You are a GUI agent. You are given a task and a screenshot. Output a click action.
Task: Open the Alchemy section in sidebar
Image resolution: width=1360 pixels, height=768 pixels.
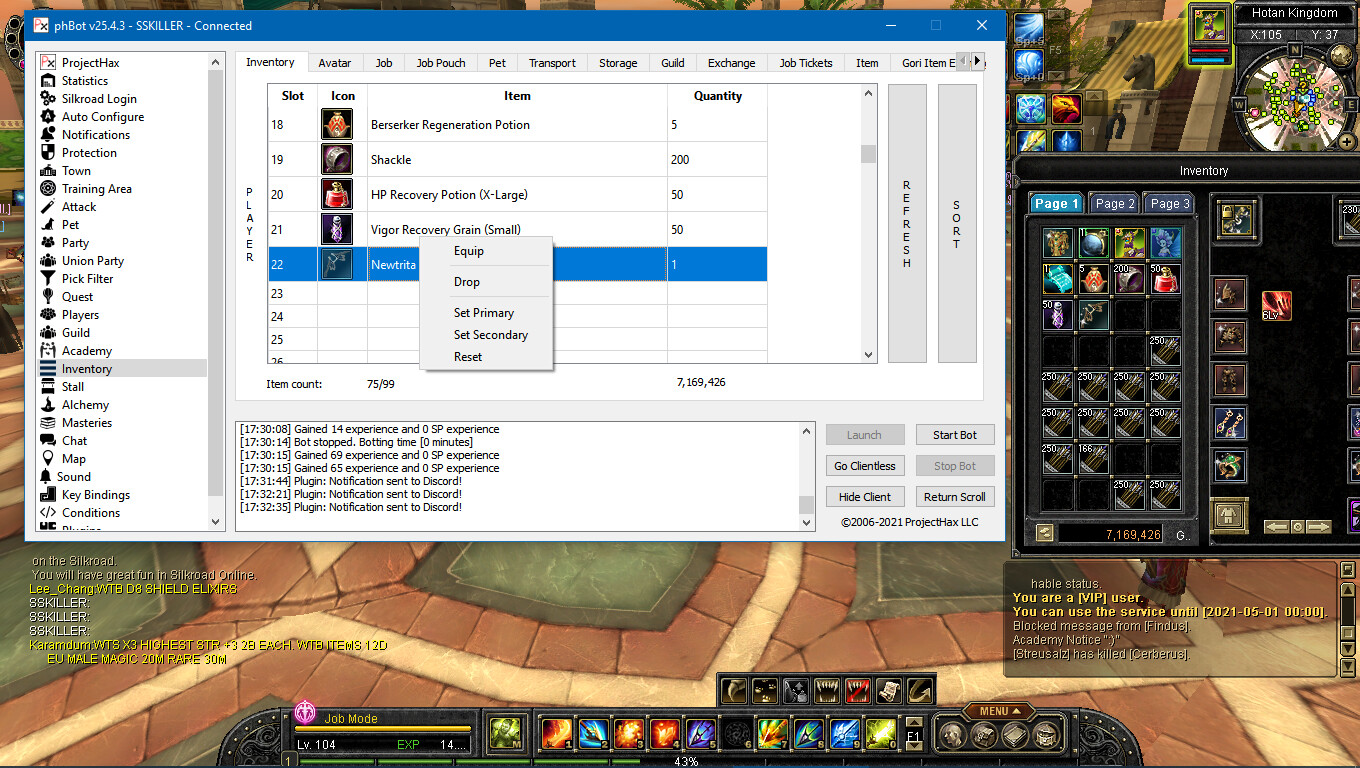[x=85, y=405]
